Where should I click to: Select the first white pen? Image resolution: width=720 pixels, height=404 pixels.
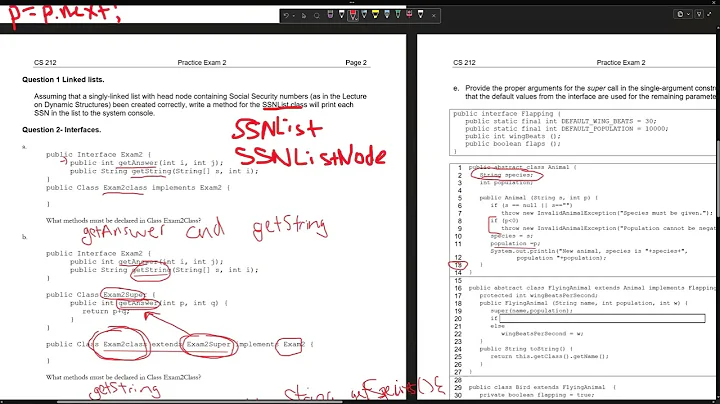pos(342,15)
